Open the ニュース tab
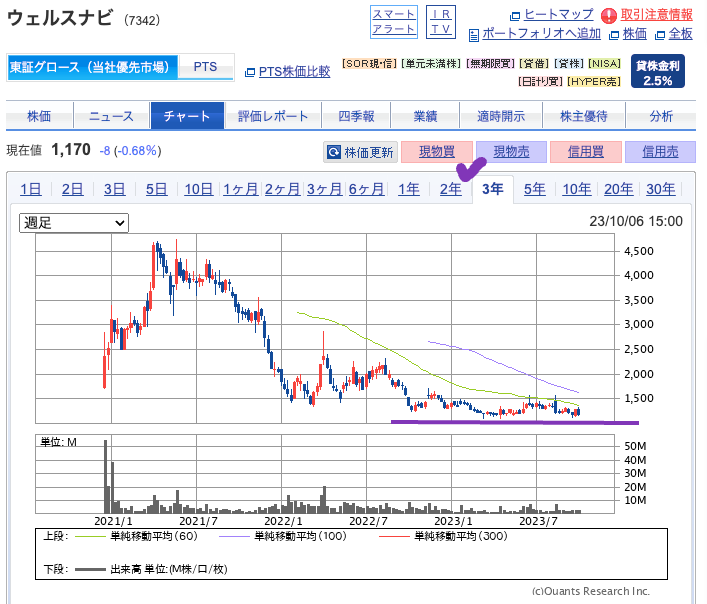Screen dimensions: 707x604 [x=111, y=116]
